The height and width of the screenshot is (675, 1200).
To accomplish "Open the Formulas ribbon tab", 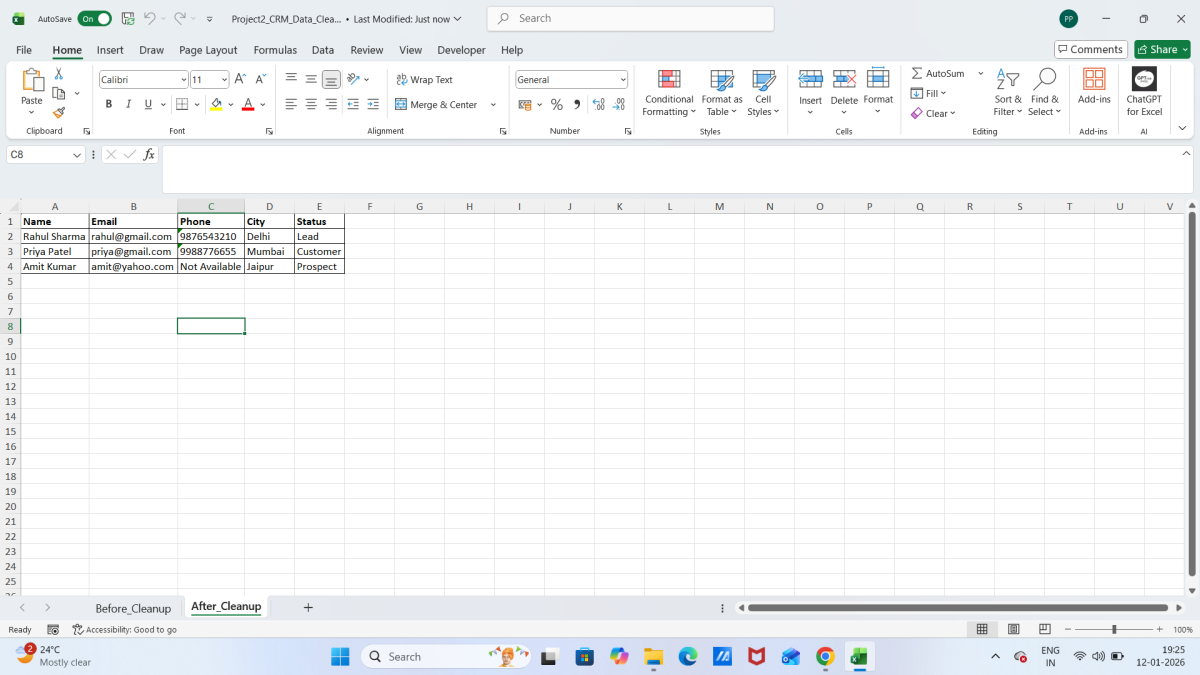I will point(275,50).
